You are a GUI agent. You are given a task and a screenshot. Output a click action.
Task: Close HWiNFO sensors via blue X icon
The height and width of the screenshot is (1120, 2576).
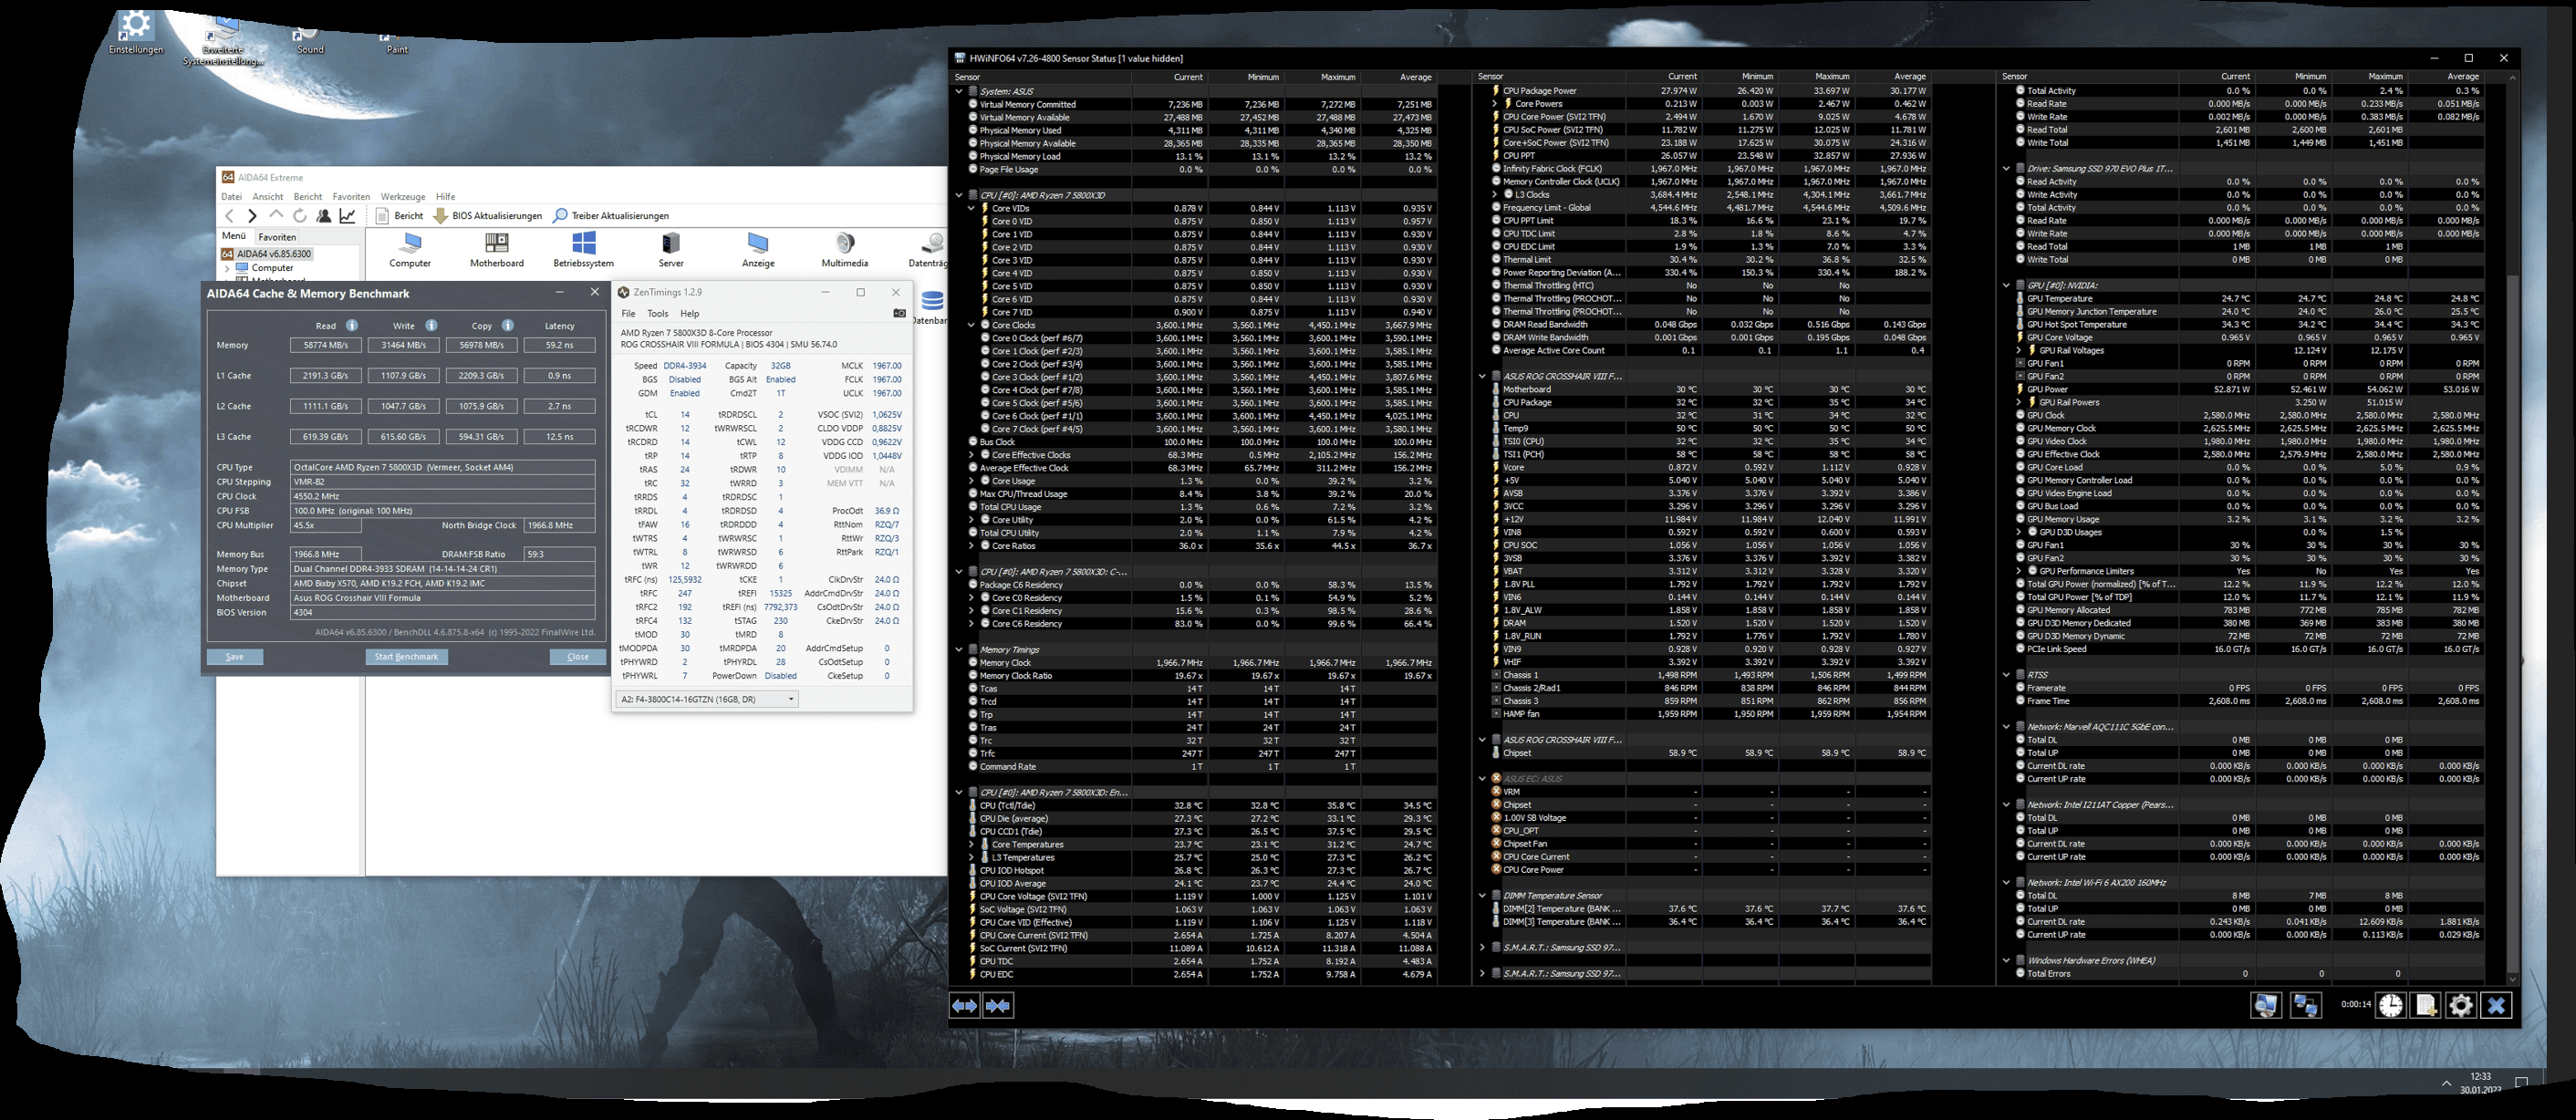click(2497, 1005)
